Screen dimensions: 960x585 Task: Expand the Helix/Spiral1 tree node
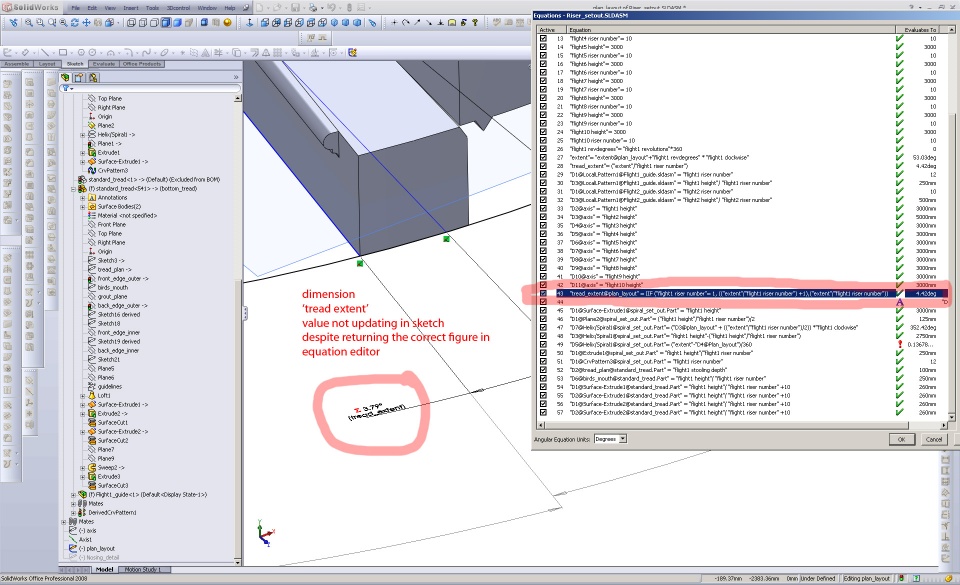83,135
